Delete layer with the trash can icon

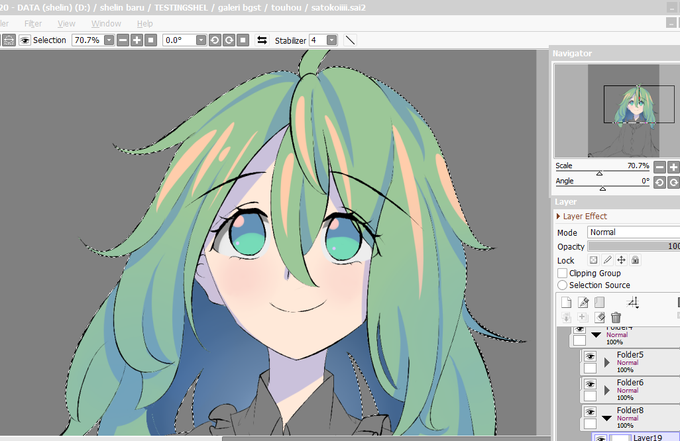click(x=616, y=317)
